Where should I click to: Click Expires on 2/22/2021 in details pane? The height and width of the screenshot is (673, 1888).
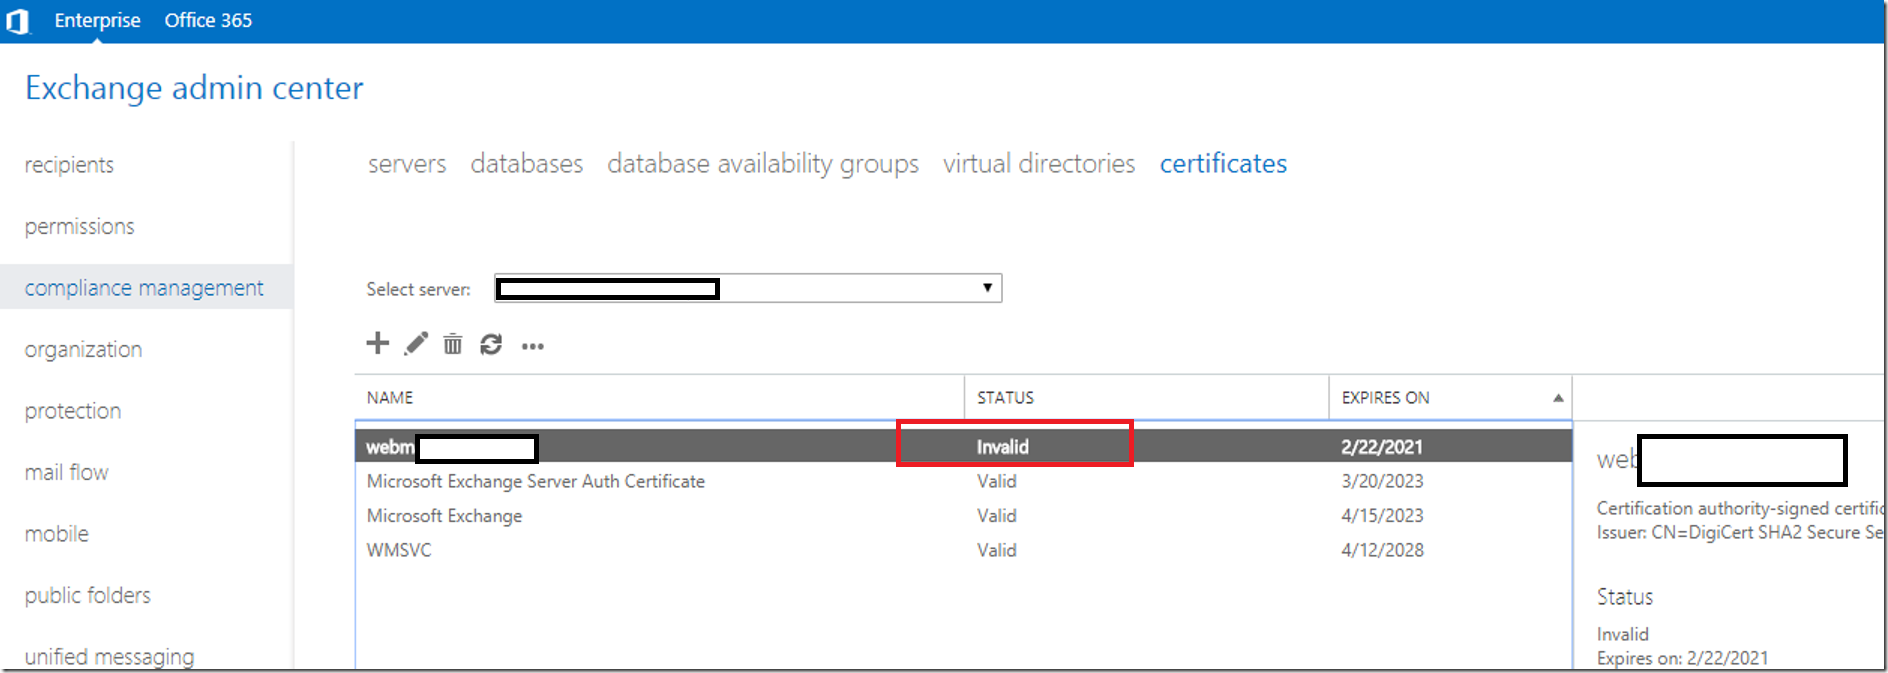pyautogui.click(x=1682, y=658)
